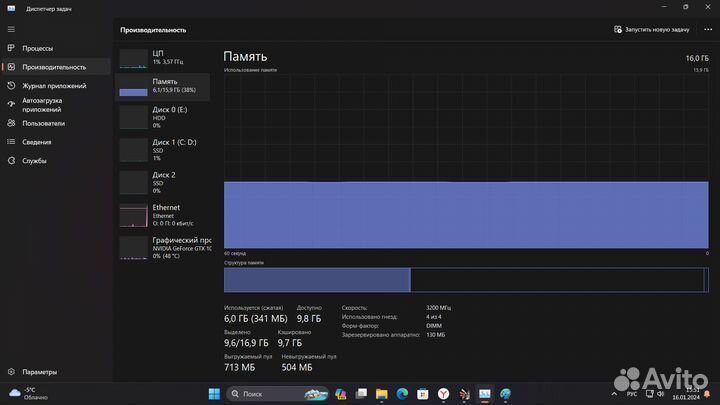Click the 504 МБ non-paged pool value
This screenshot has height=405, width=720.
pyautogui.click(x=297, y=367)
